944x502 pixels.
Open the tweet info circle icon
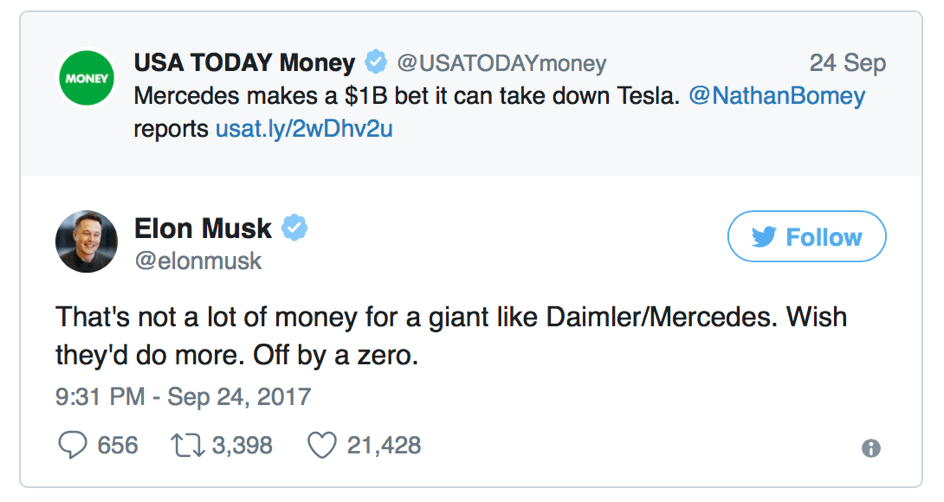coord(871,448)
